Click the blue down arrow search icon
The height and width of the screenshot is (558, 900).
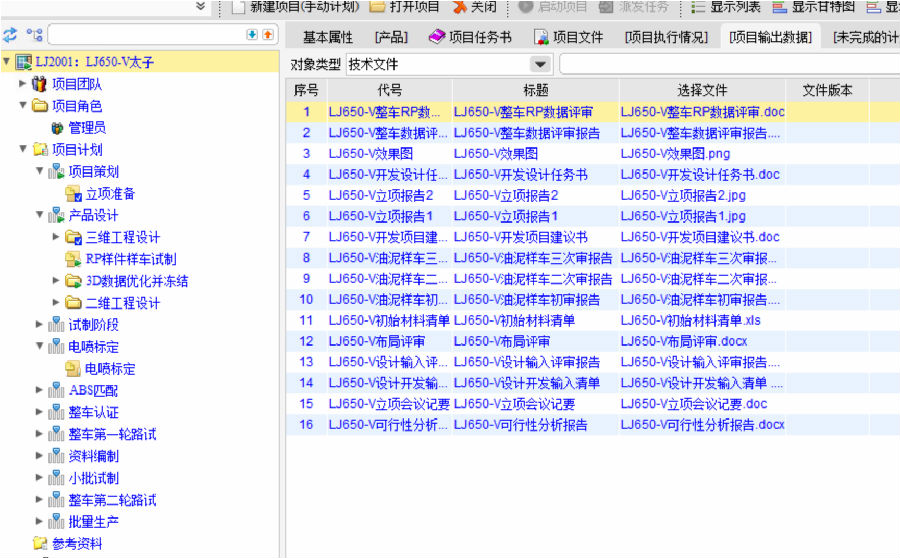click(252, 35)
